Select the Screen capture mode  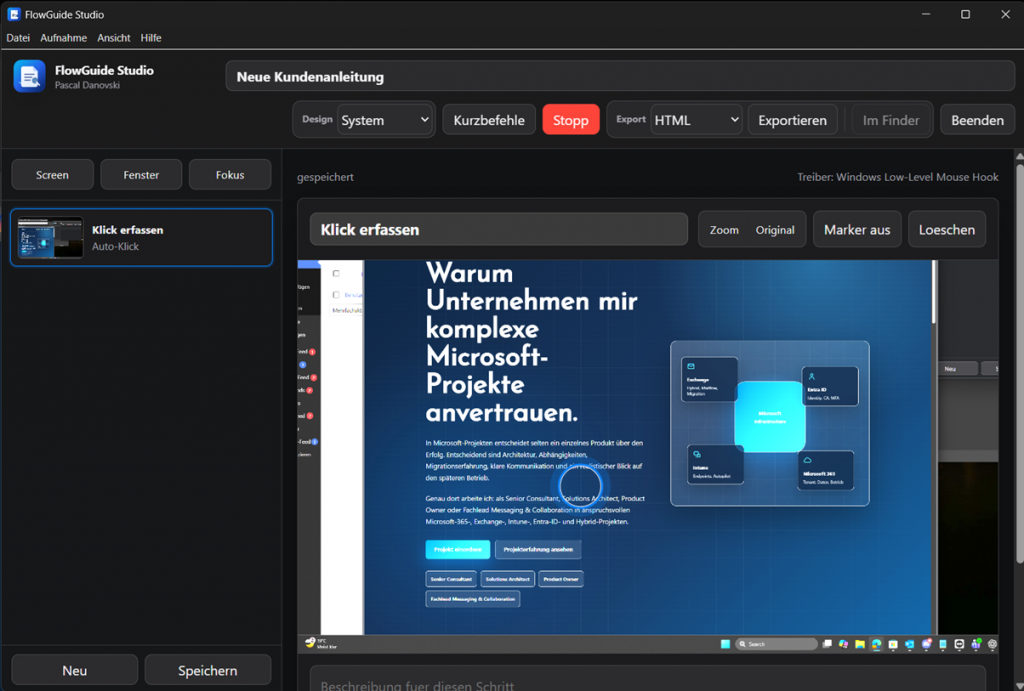[52, 175]
